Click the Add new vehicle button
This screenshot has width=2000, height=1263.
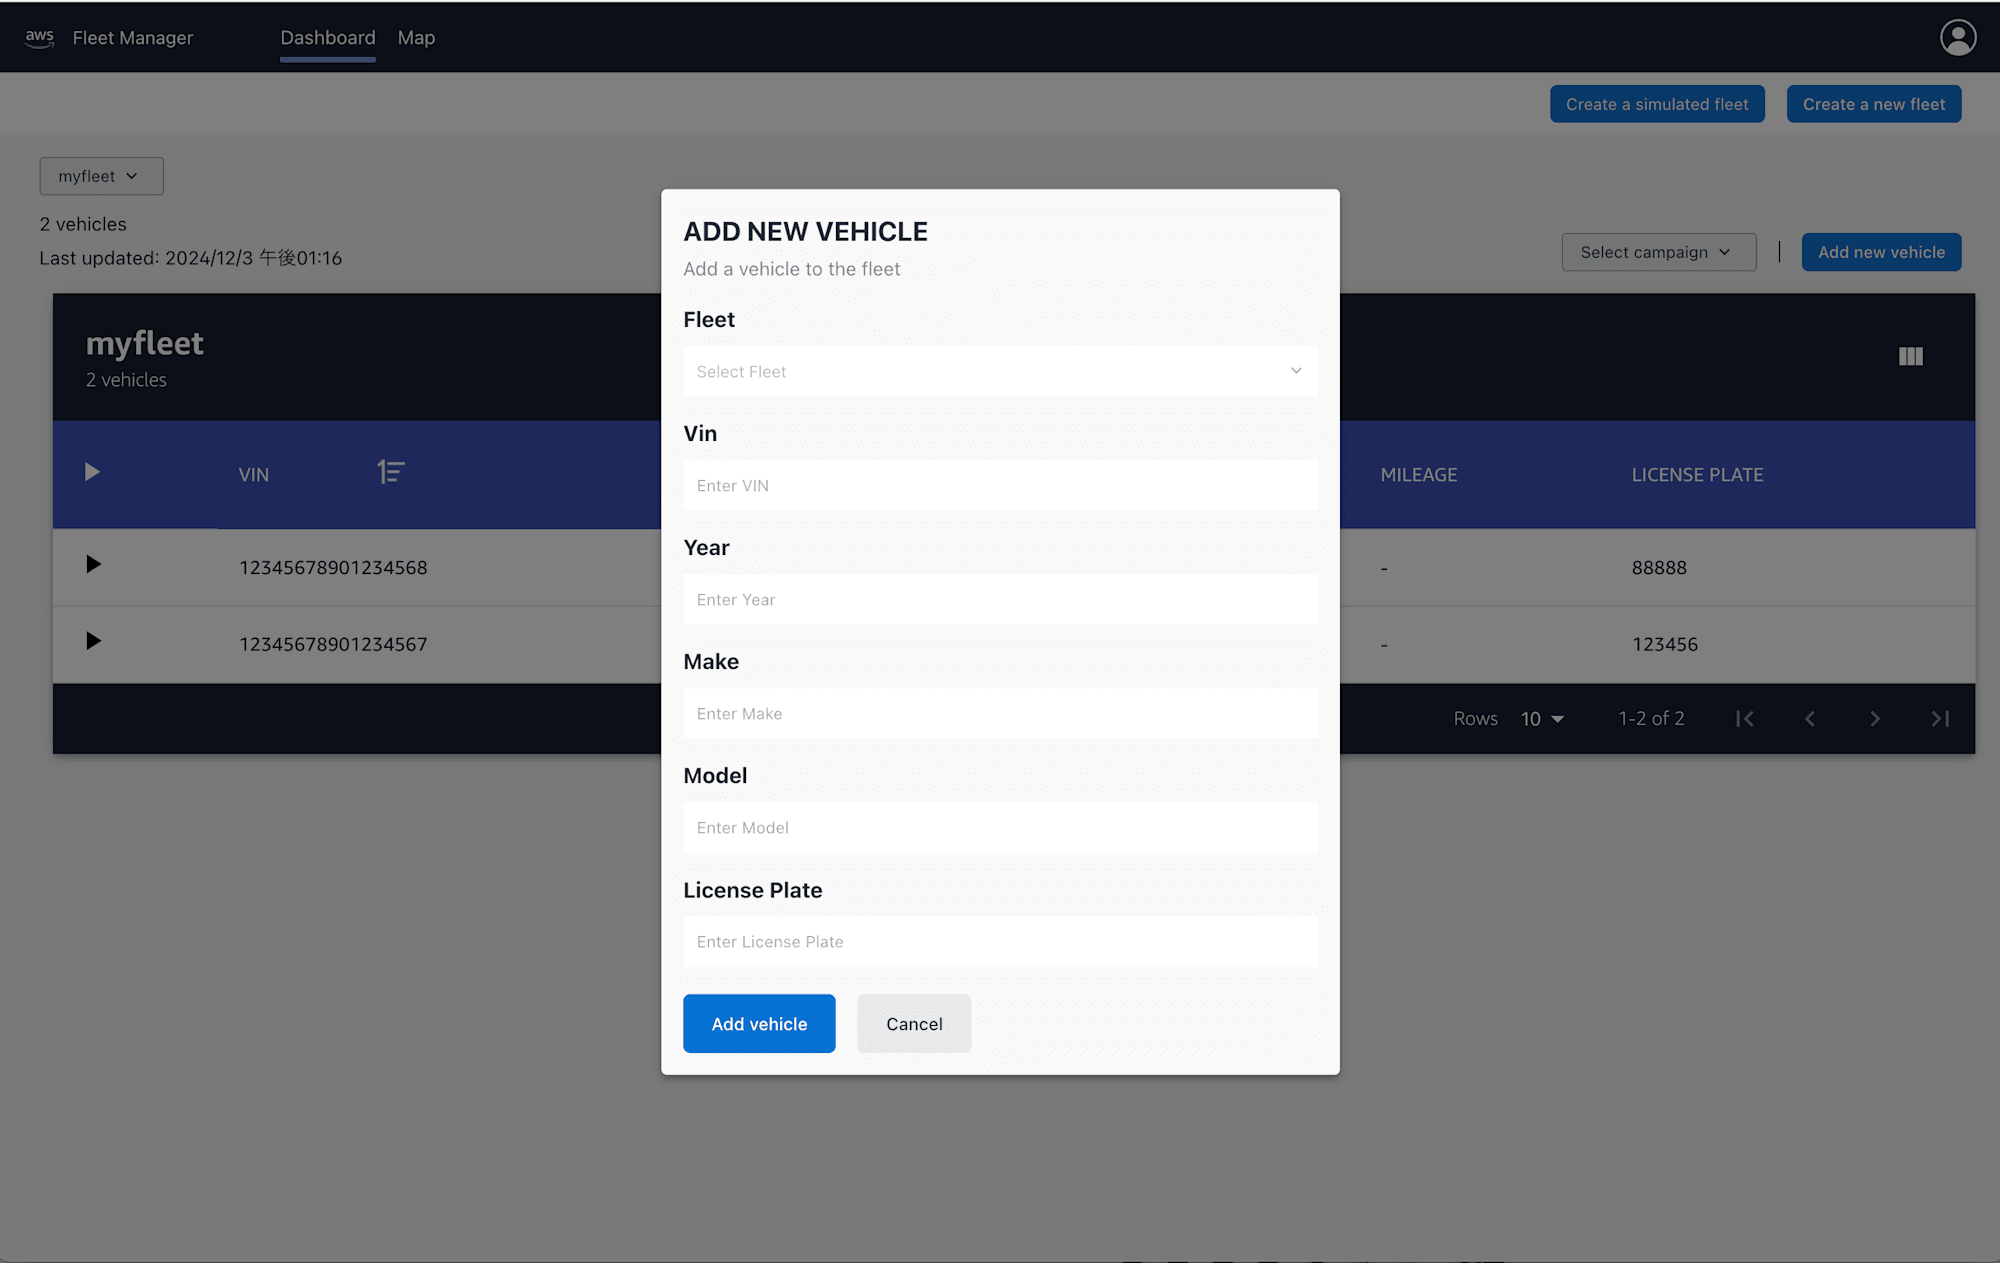click(1881, 252)
